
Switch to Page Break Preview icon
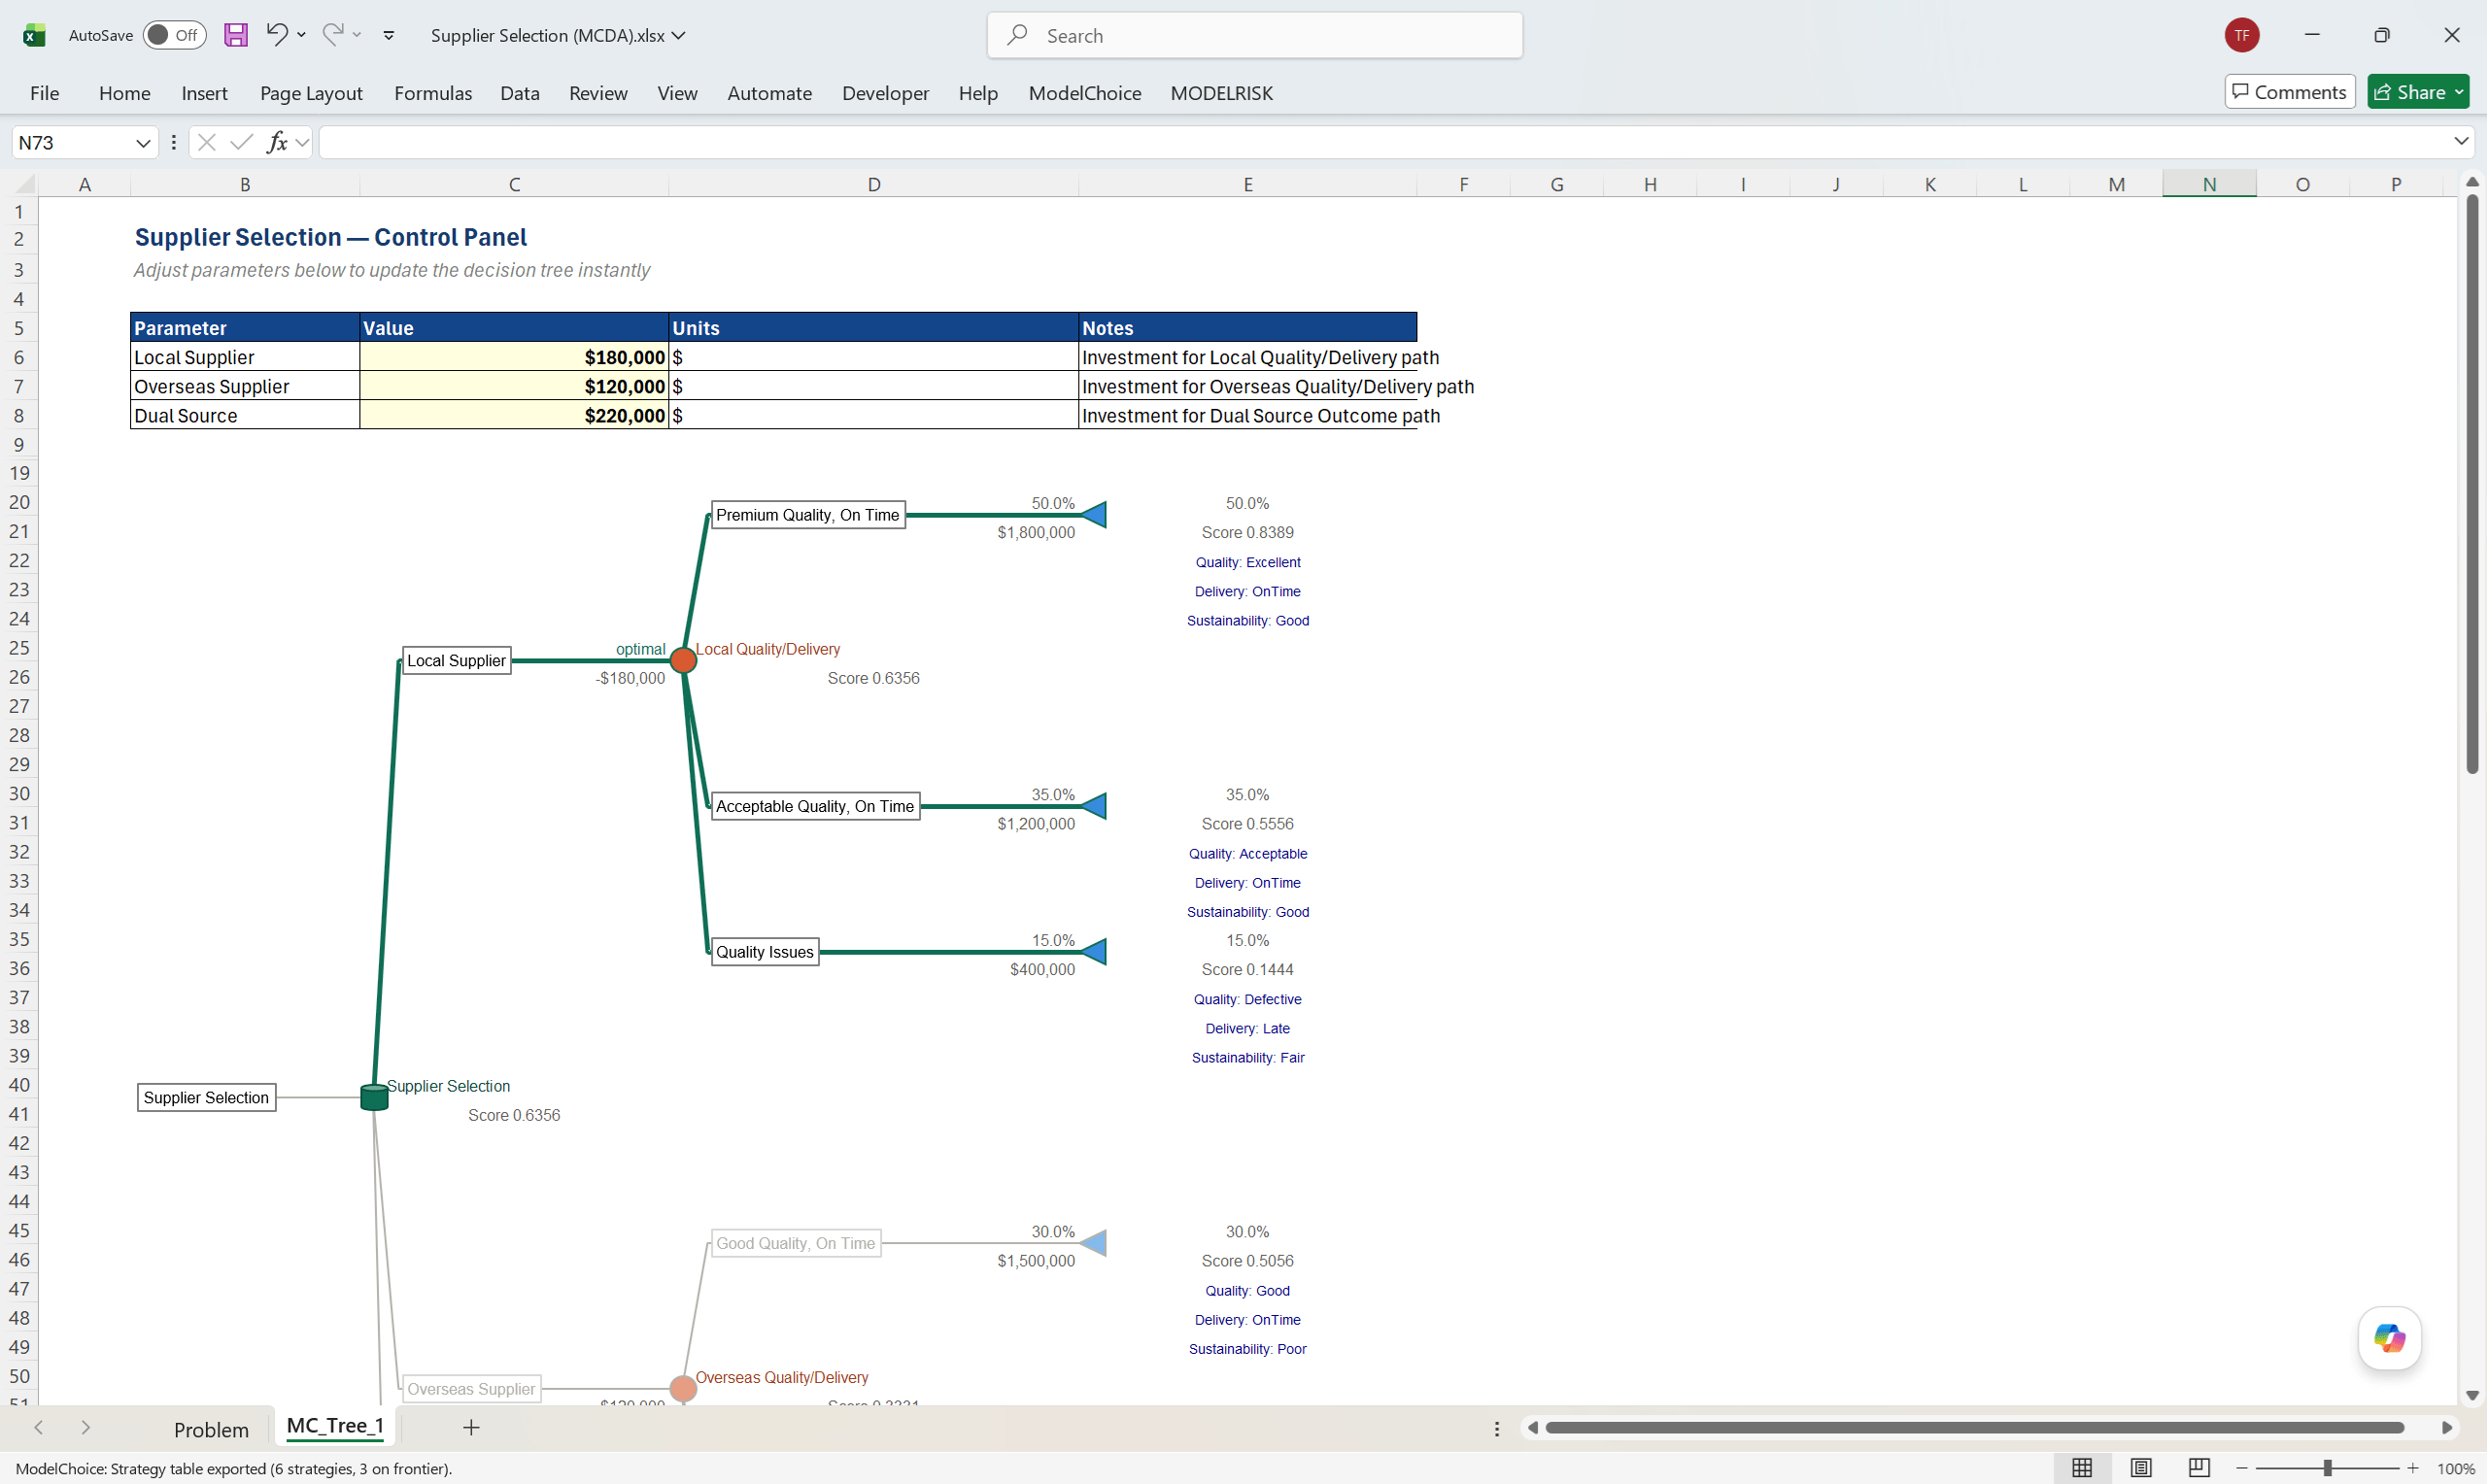tap(2199, 1468)
